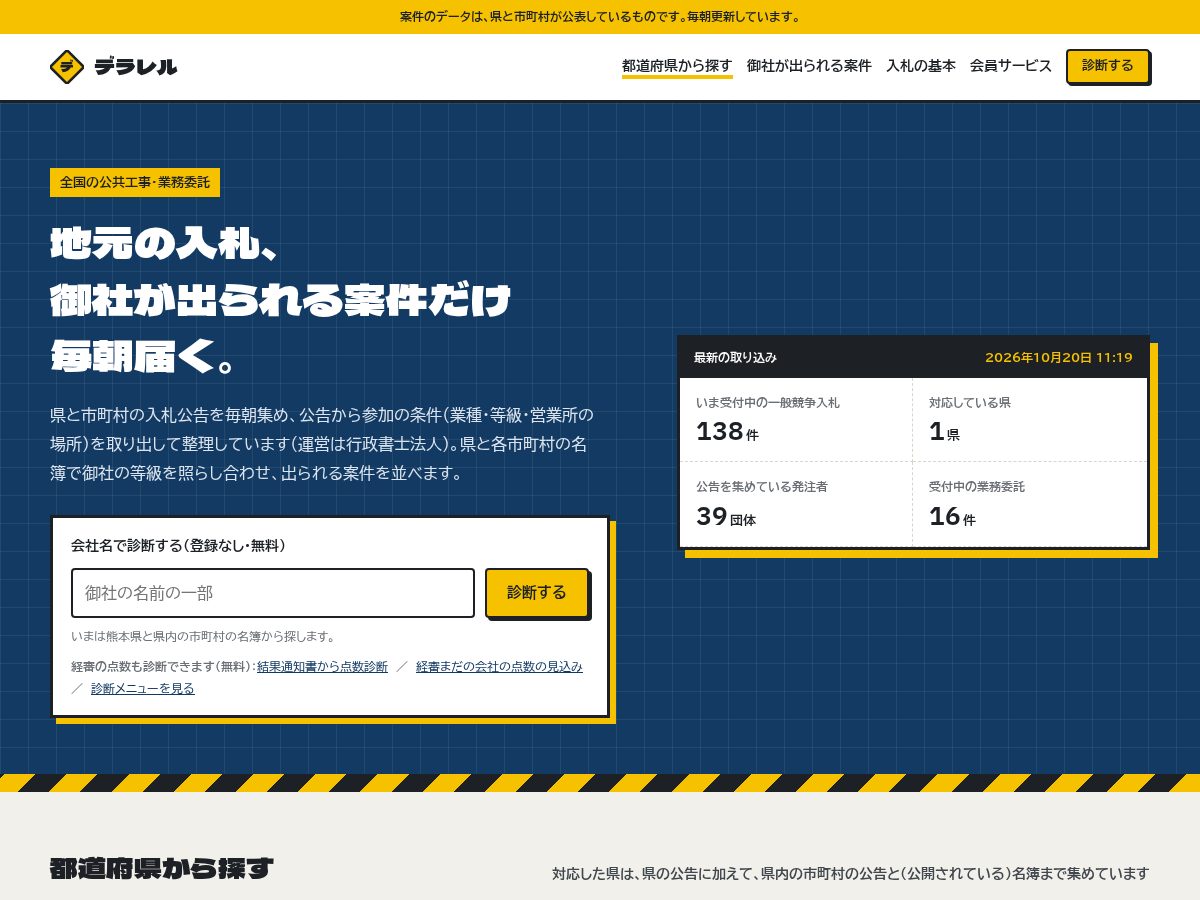The image size is (1200, 900).
Task: Click the デラレル logo icon
Action: pyautogui.click(x=67, y=67)
